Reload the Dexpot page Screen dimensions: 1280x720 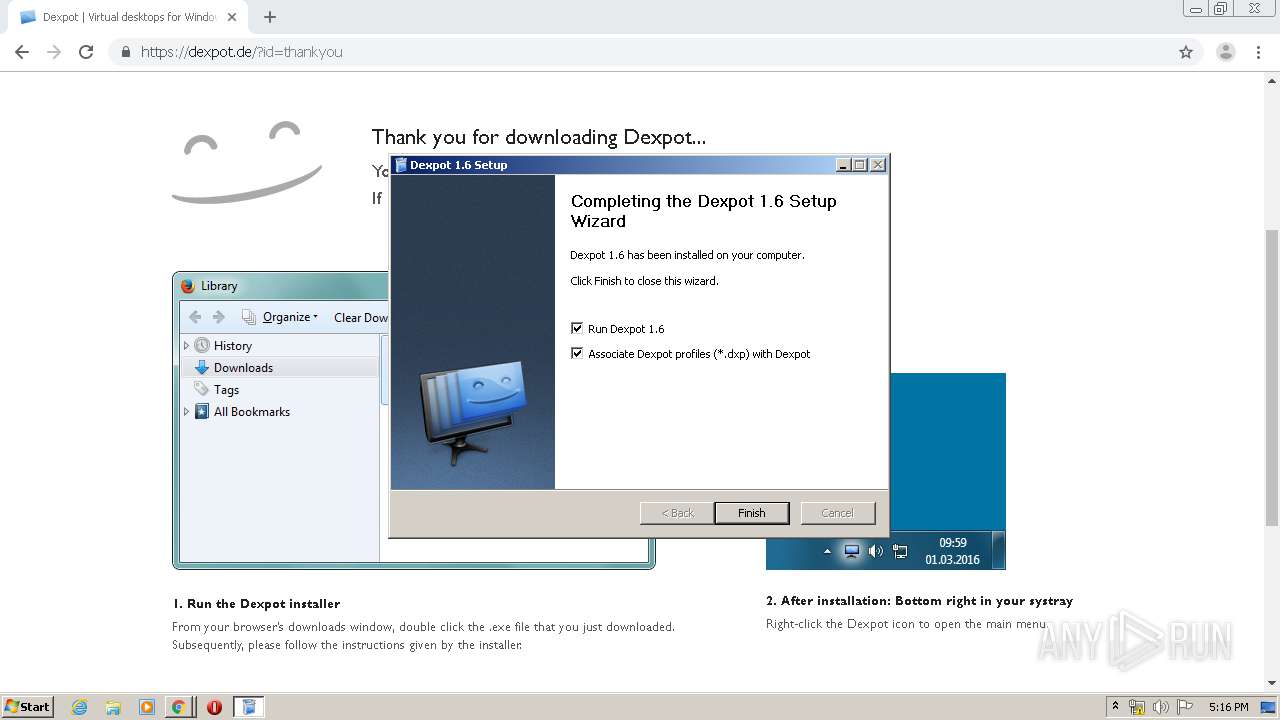click(86, 52)
